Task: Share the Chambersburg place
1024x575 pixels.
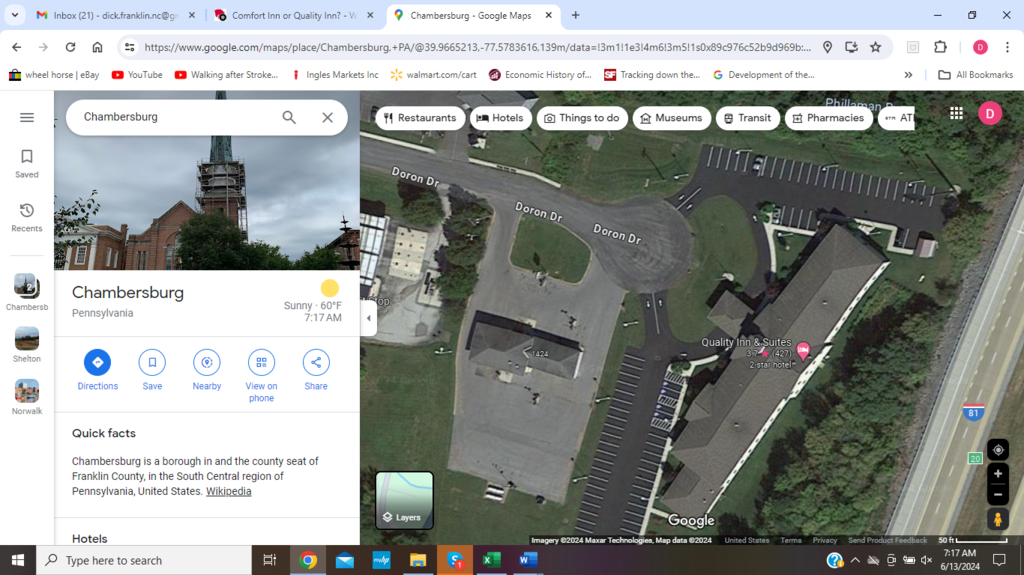Action: 315,370
